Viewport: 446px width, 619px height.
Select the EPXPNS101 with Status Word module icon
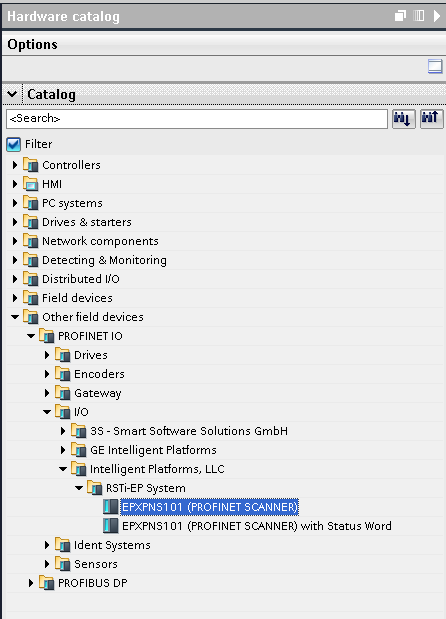click(x=111, y=526)
